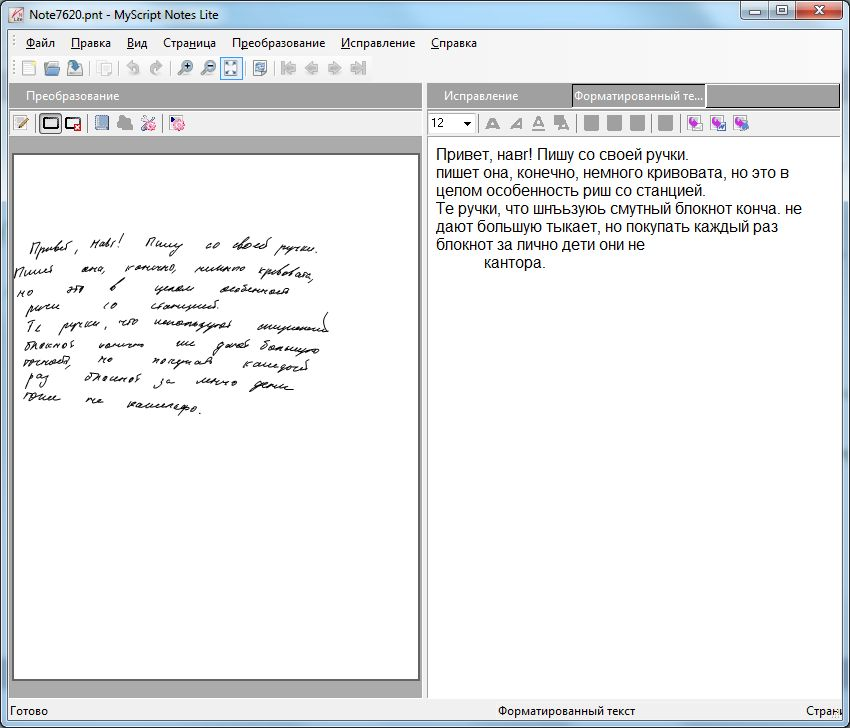This screenshot has width=850, height=728.
Task: Click the word 'кантора.' in the recognized text
Action: click(514, 263)
